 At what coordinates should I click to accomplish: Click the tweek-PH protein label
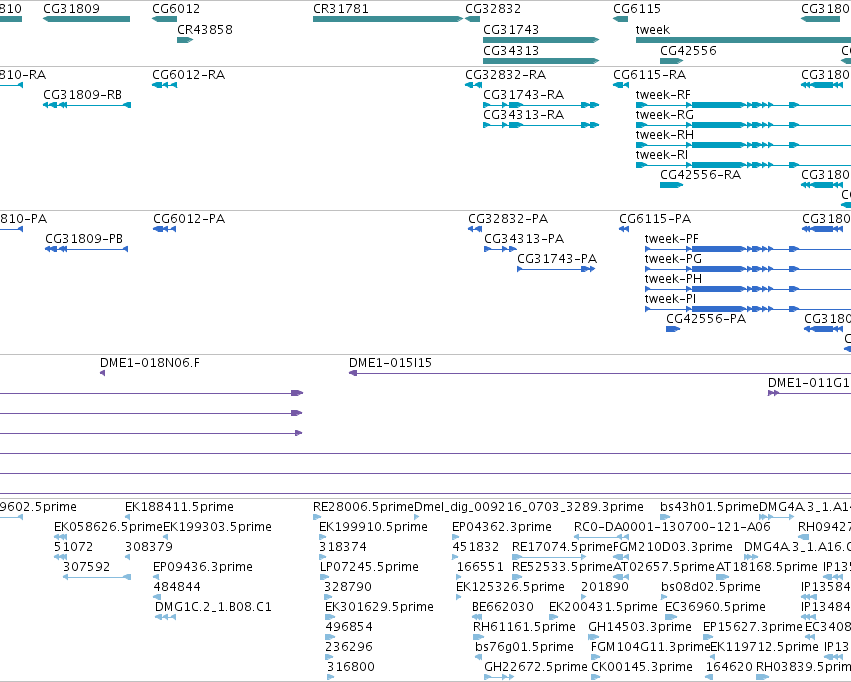(x=673, y=279)
